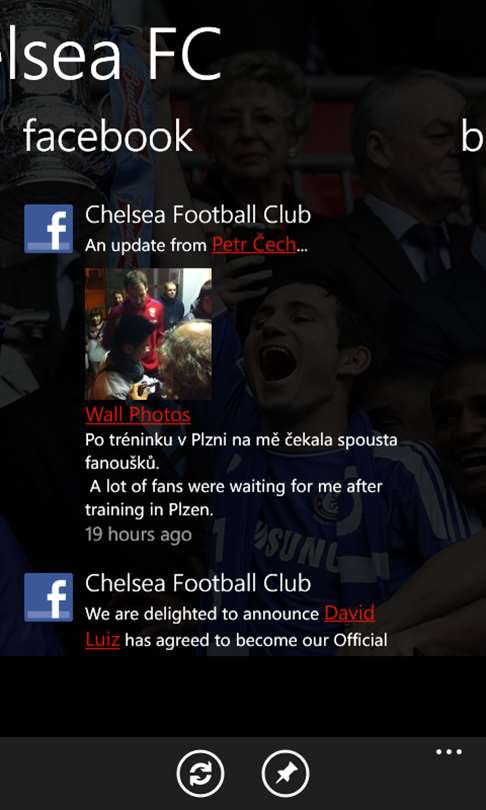Select the facebook pivot tab

(x=108, y=136)
